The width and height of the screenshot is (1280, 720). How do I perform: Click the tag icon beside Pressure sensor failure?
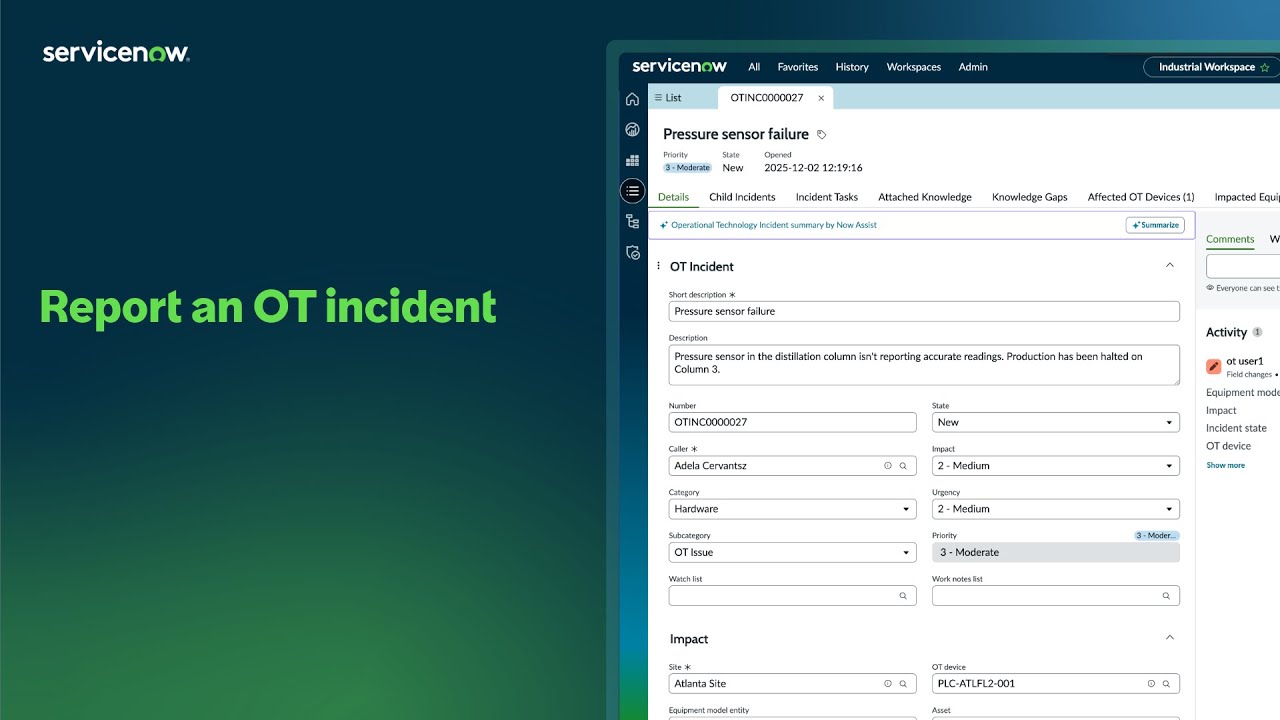tap(822, 133)
